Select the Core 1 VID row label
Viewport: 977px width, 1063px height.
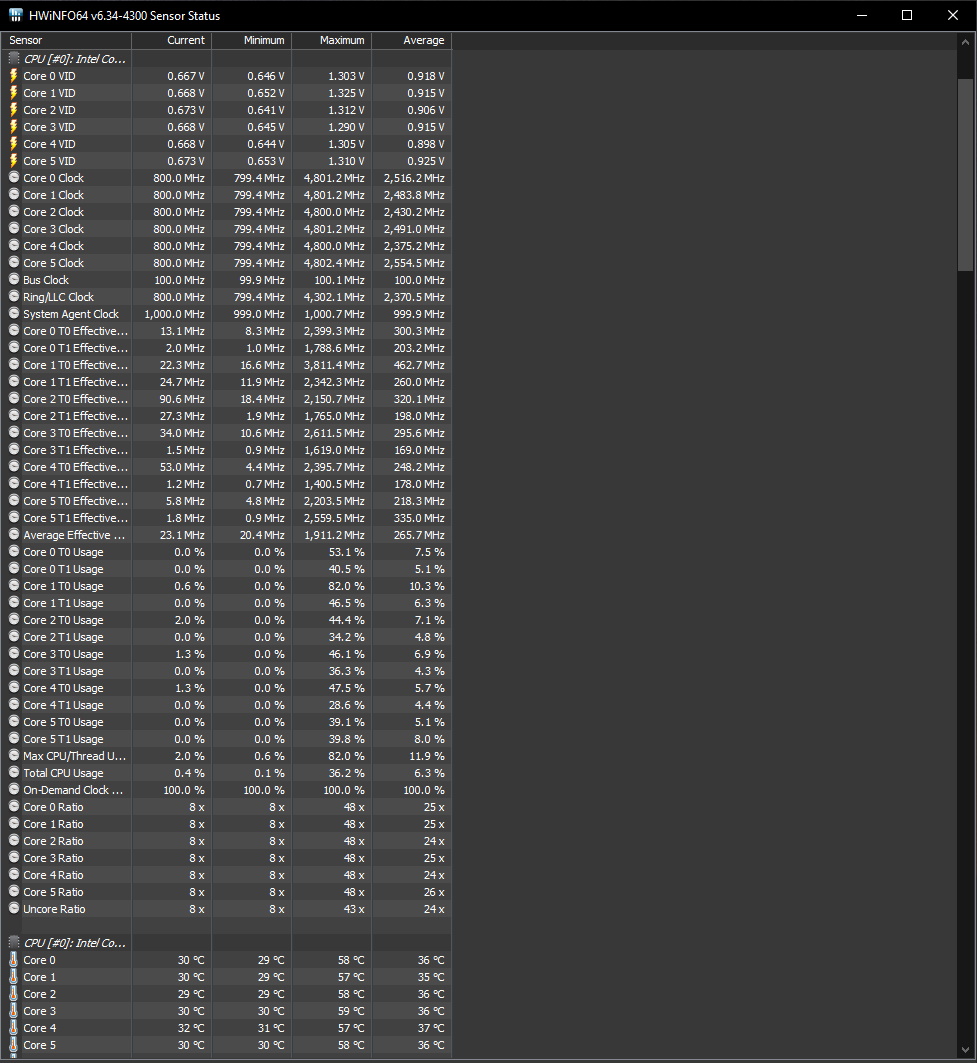[49, 93]
